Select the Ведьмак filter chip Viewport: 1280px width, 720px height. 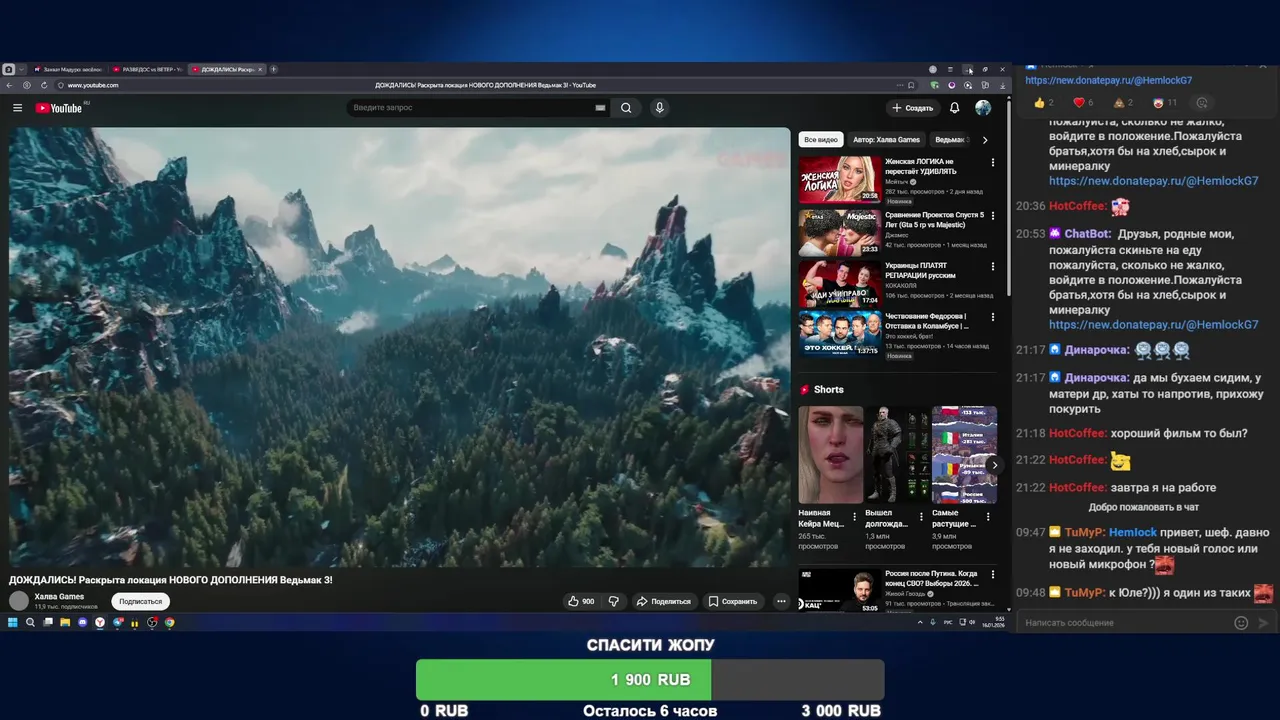[950, 140]
